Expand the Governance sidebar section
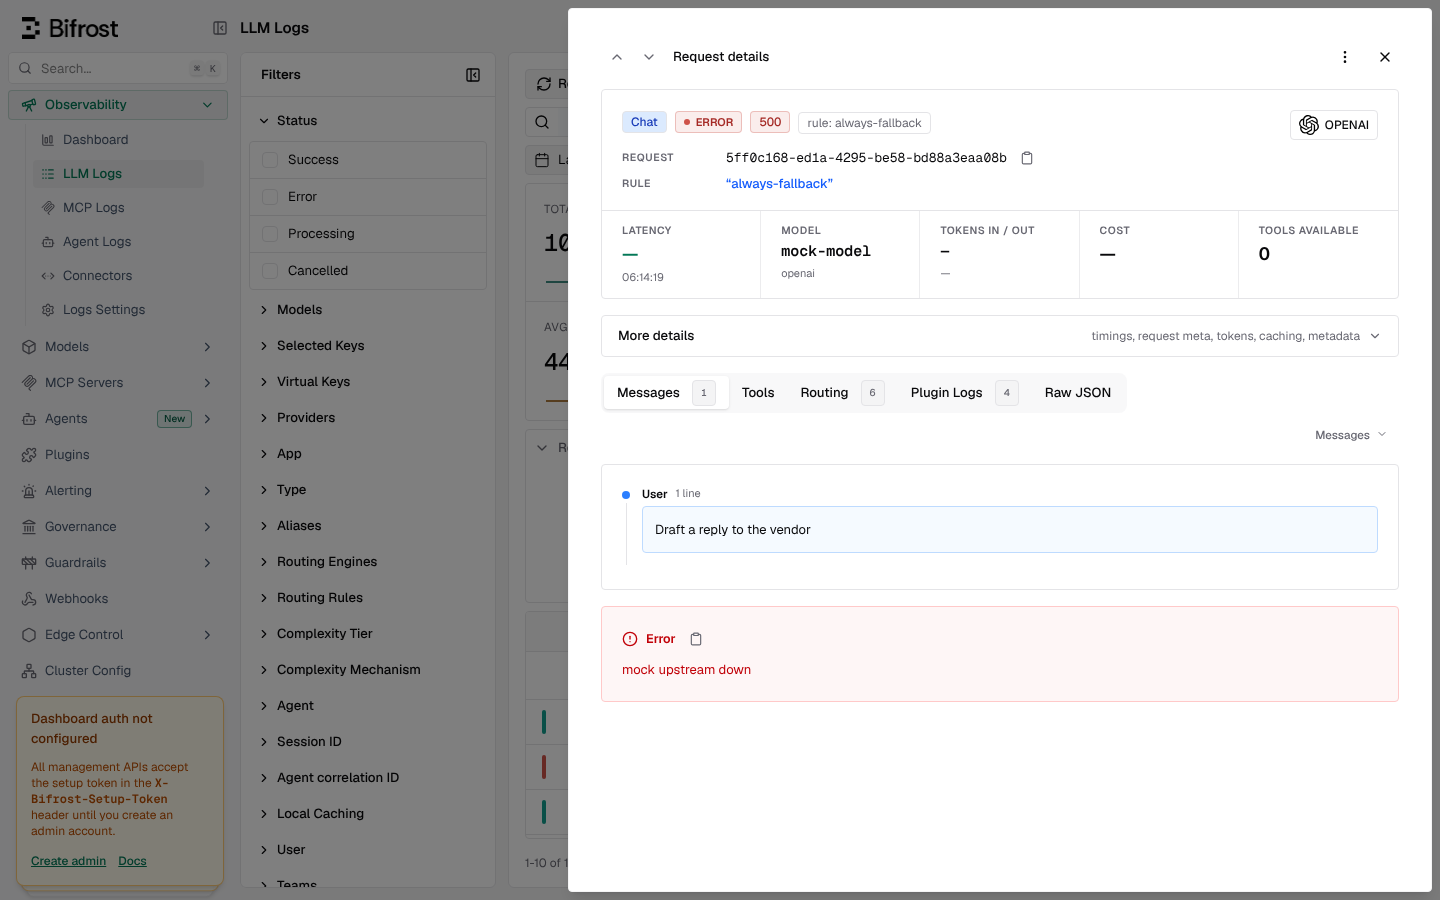This screenshot has height=900, width=1440. [118, 527]
